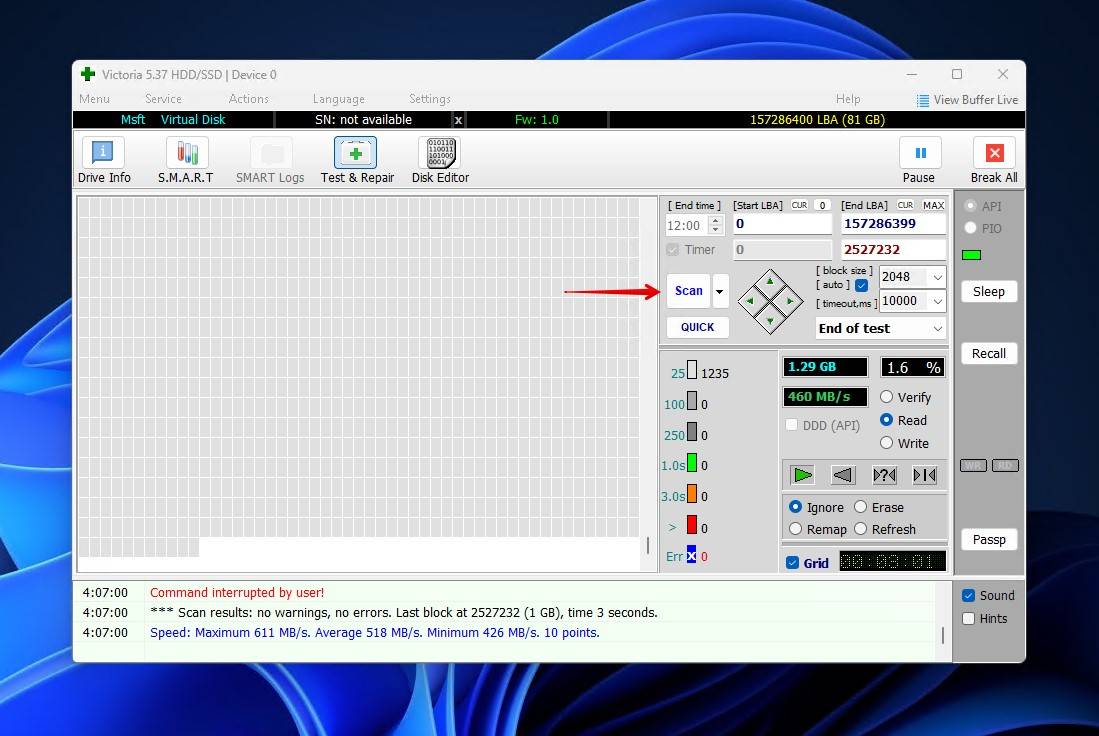Click the End time stepper arrows

[x=716, y=225]
